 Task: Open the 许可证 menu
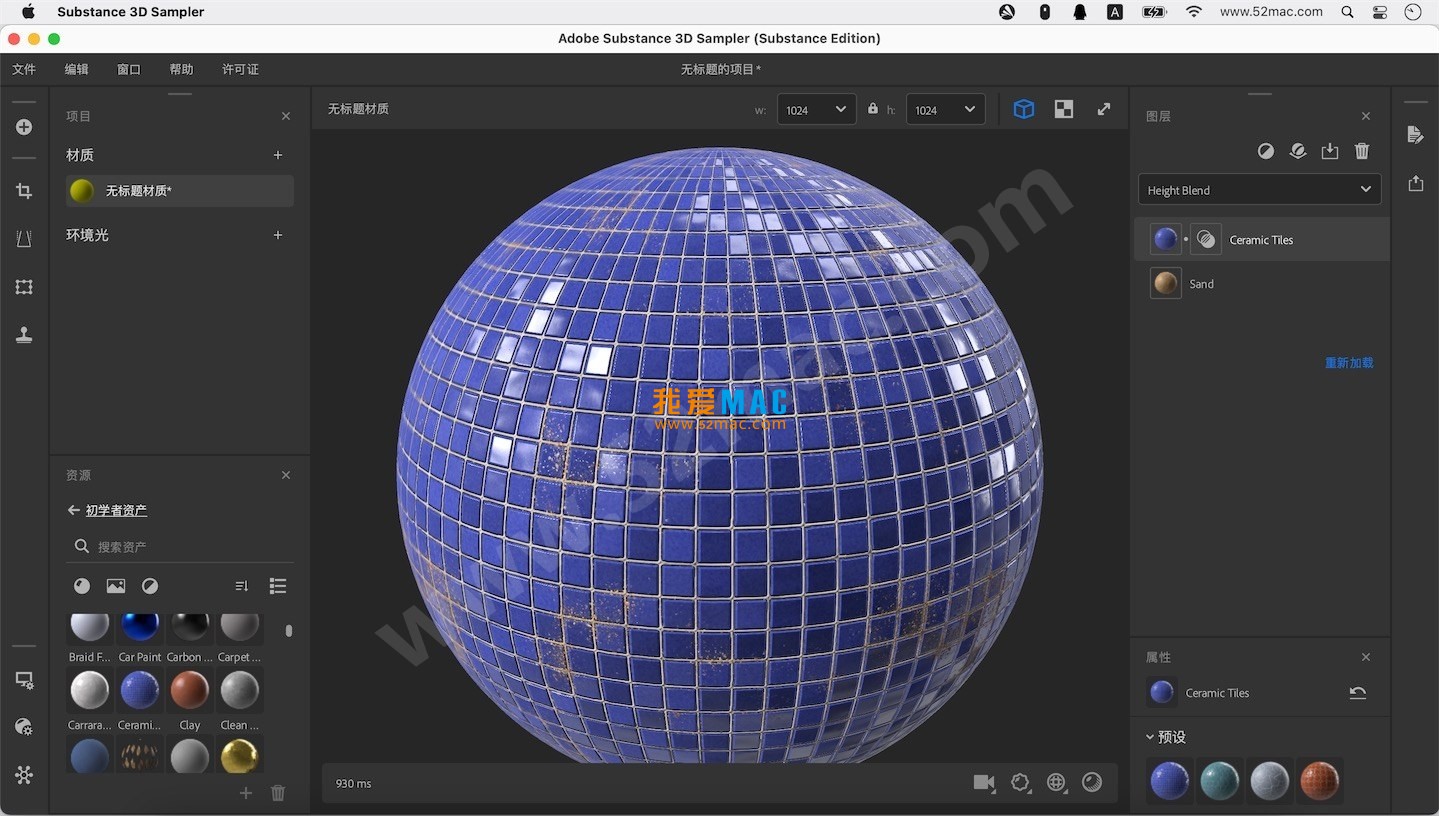240,69
